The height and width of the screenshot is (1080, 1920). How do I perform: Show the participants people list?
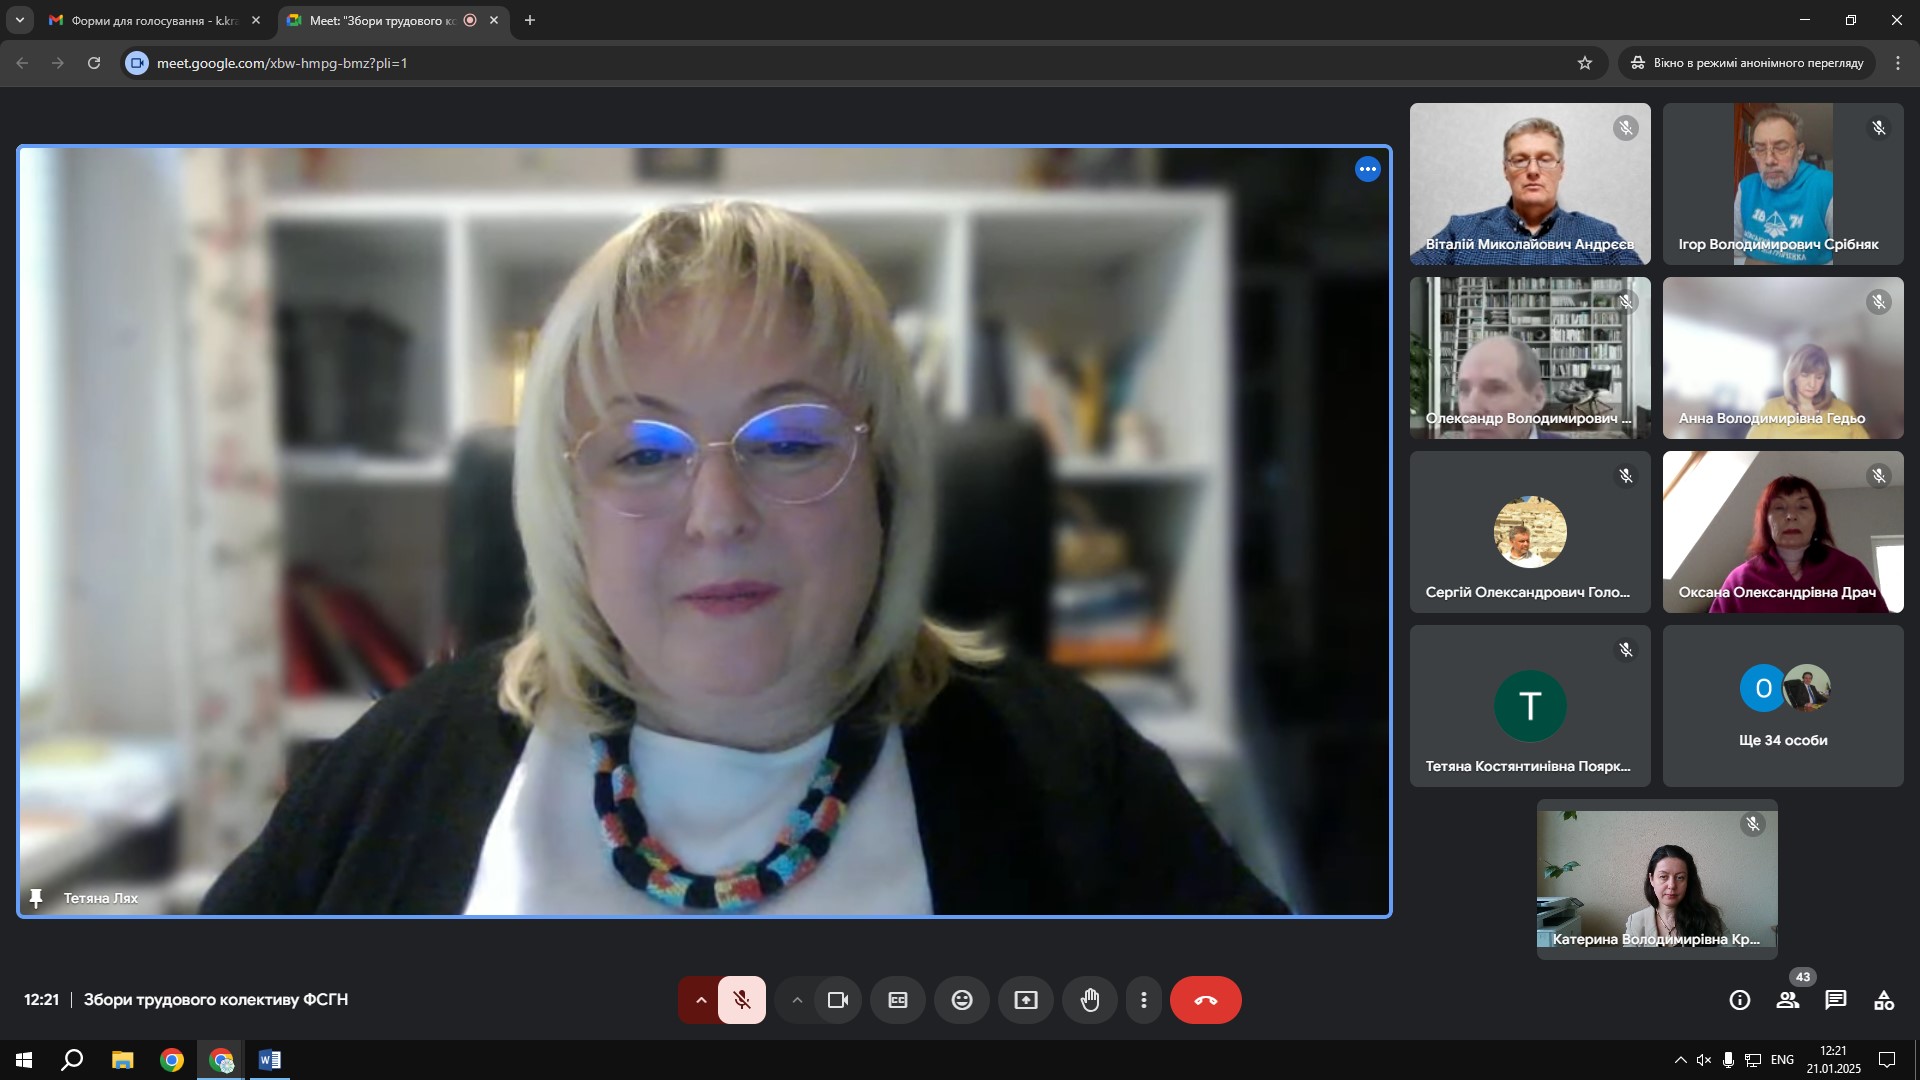point(1788,1000)
